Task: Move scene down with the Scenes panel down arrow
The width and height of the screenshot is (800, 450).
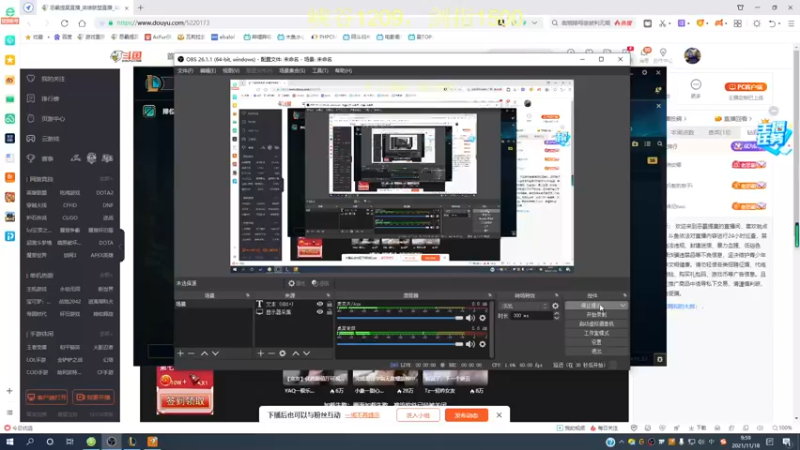Action: (x=215, y=353)
